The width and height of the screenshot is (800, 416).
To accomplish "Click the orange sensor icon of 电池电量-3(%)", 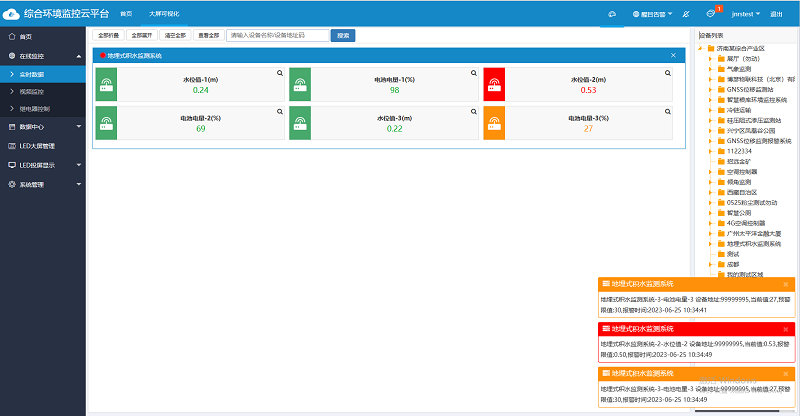I will [x=495, y=123].
